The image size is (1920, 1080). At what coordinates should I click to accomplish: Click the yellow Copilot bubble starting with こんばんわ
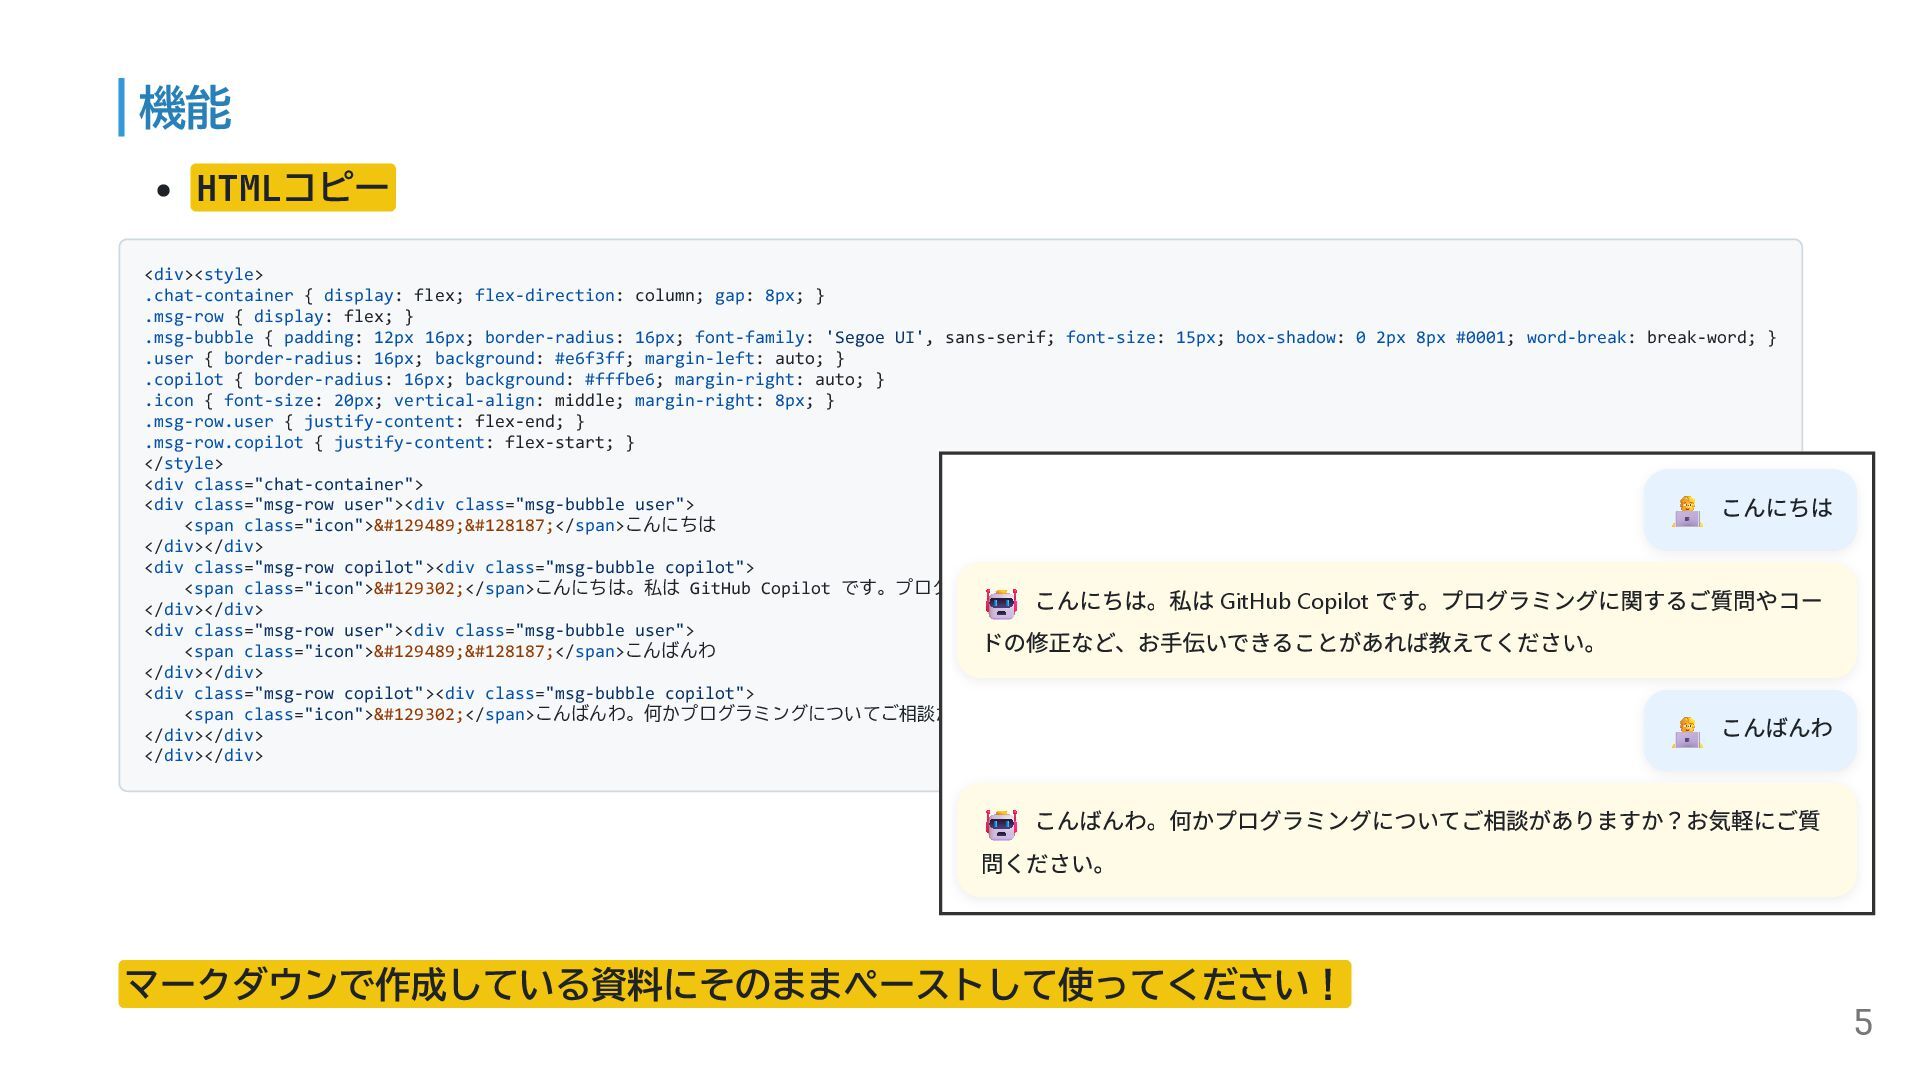point(1405,842)
